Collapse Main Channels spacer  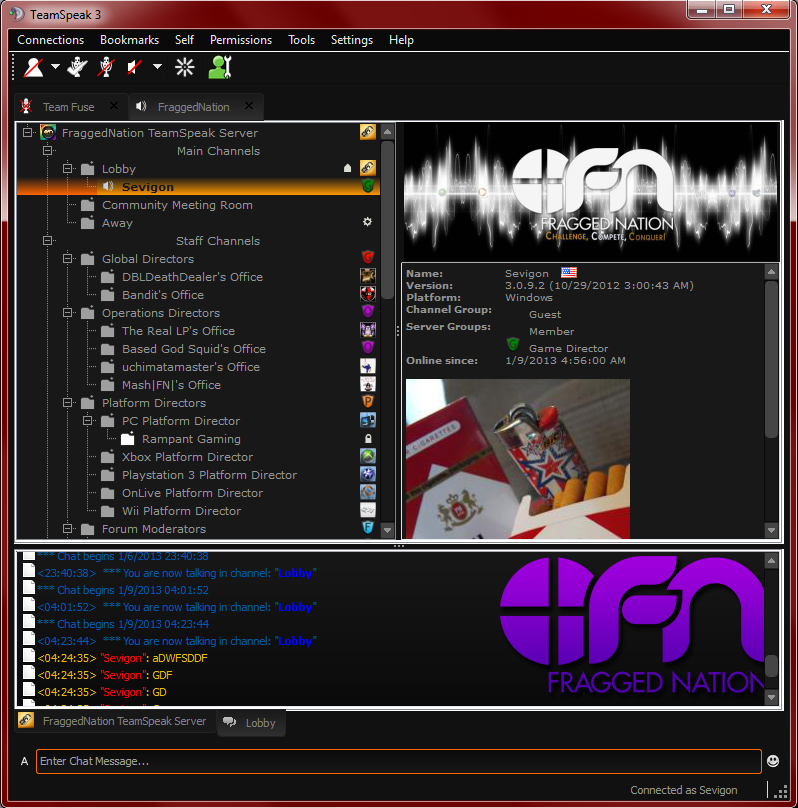(47, 150)
